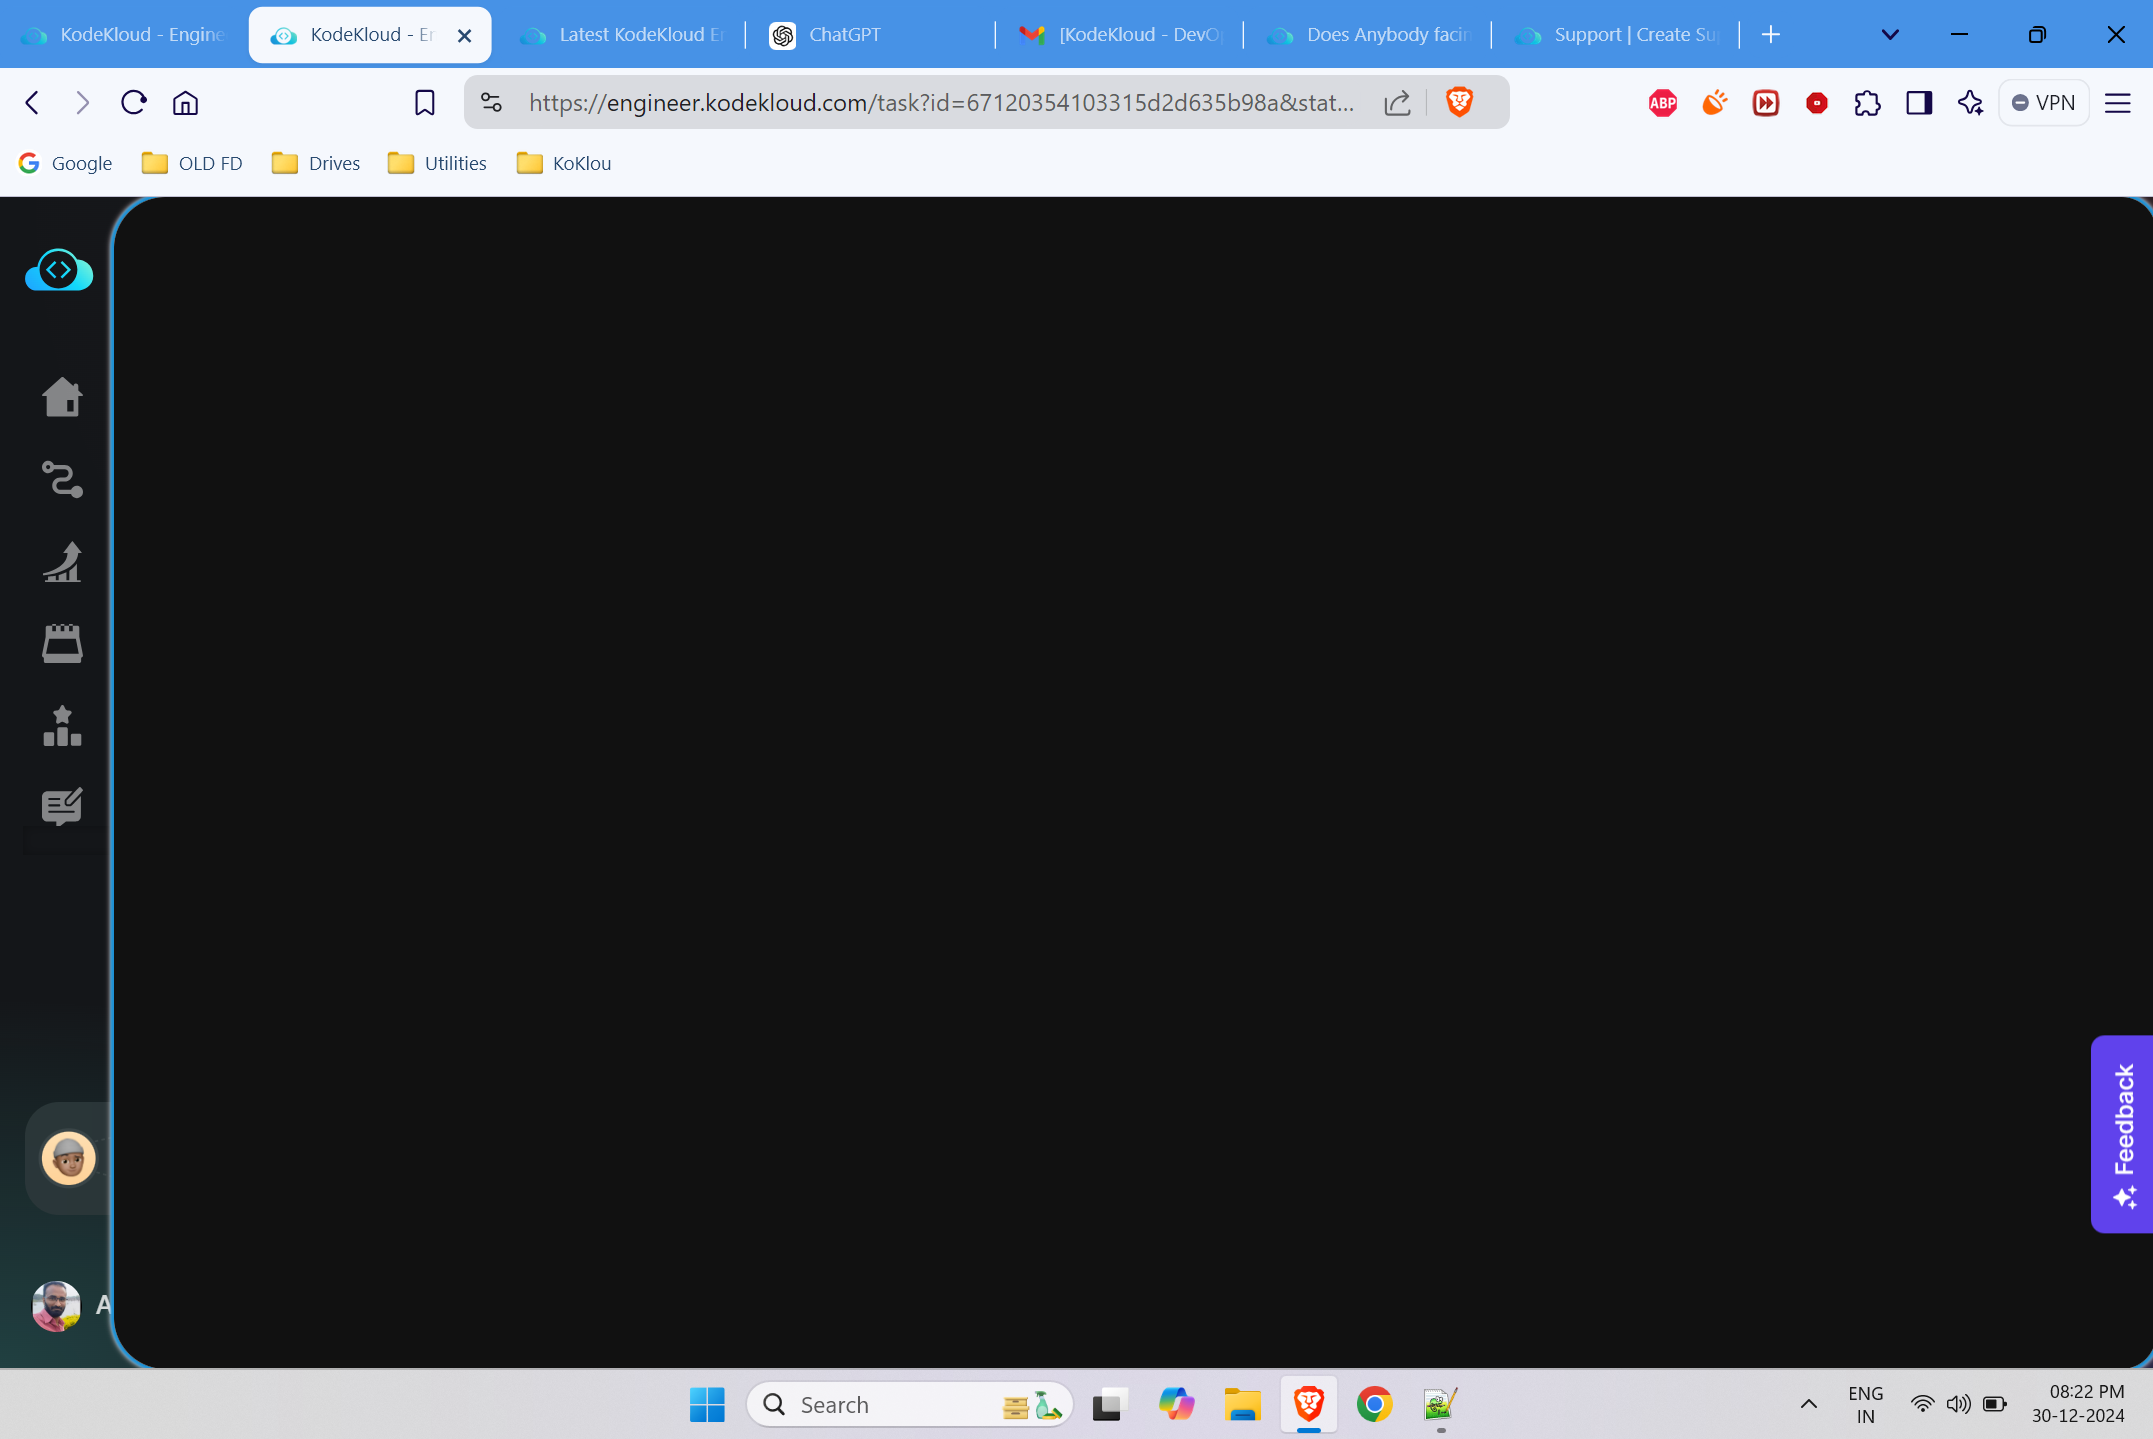Click the notes edit sidebar icon
Image resolution: width=2153 pixels, height=1439 pixels.
coord(62,806)
